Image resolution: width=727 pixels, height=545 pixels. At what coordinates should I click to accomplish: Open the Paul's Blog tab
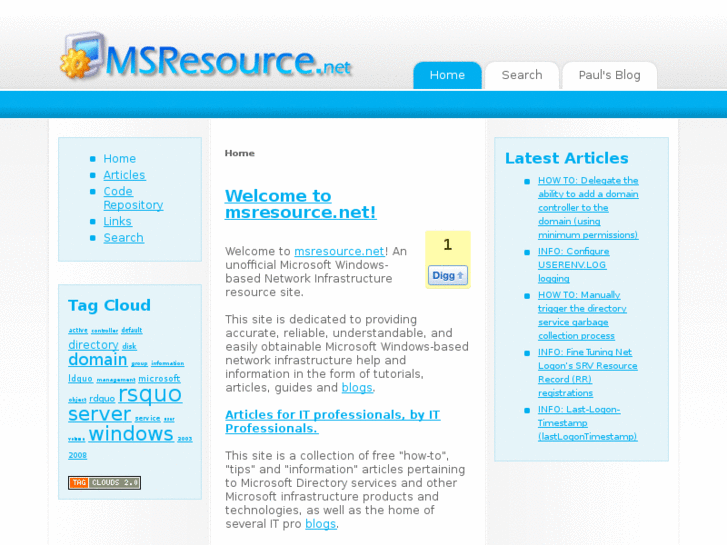[x=609, y=75]
